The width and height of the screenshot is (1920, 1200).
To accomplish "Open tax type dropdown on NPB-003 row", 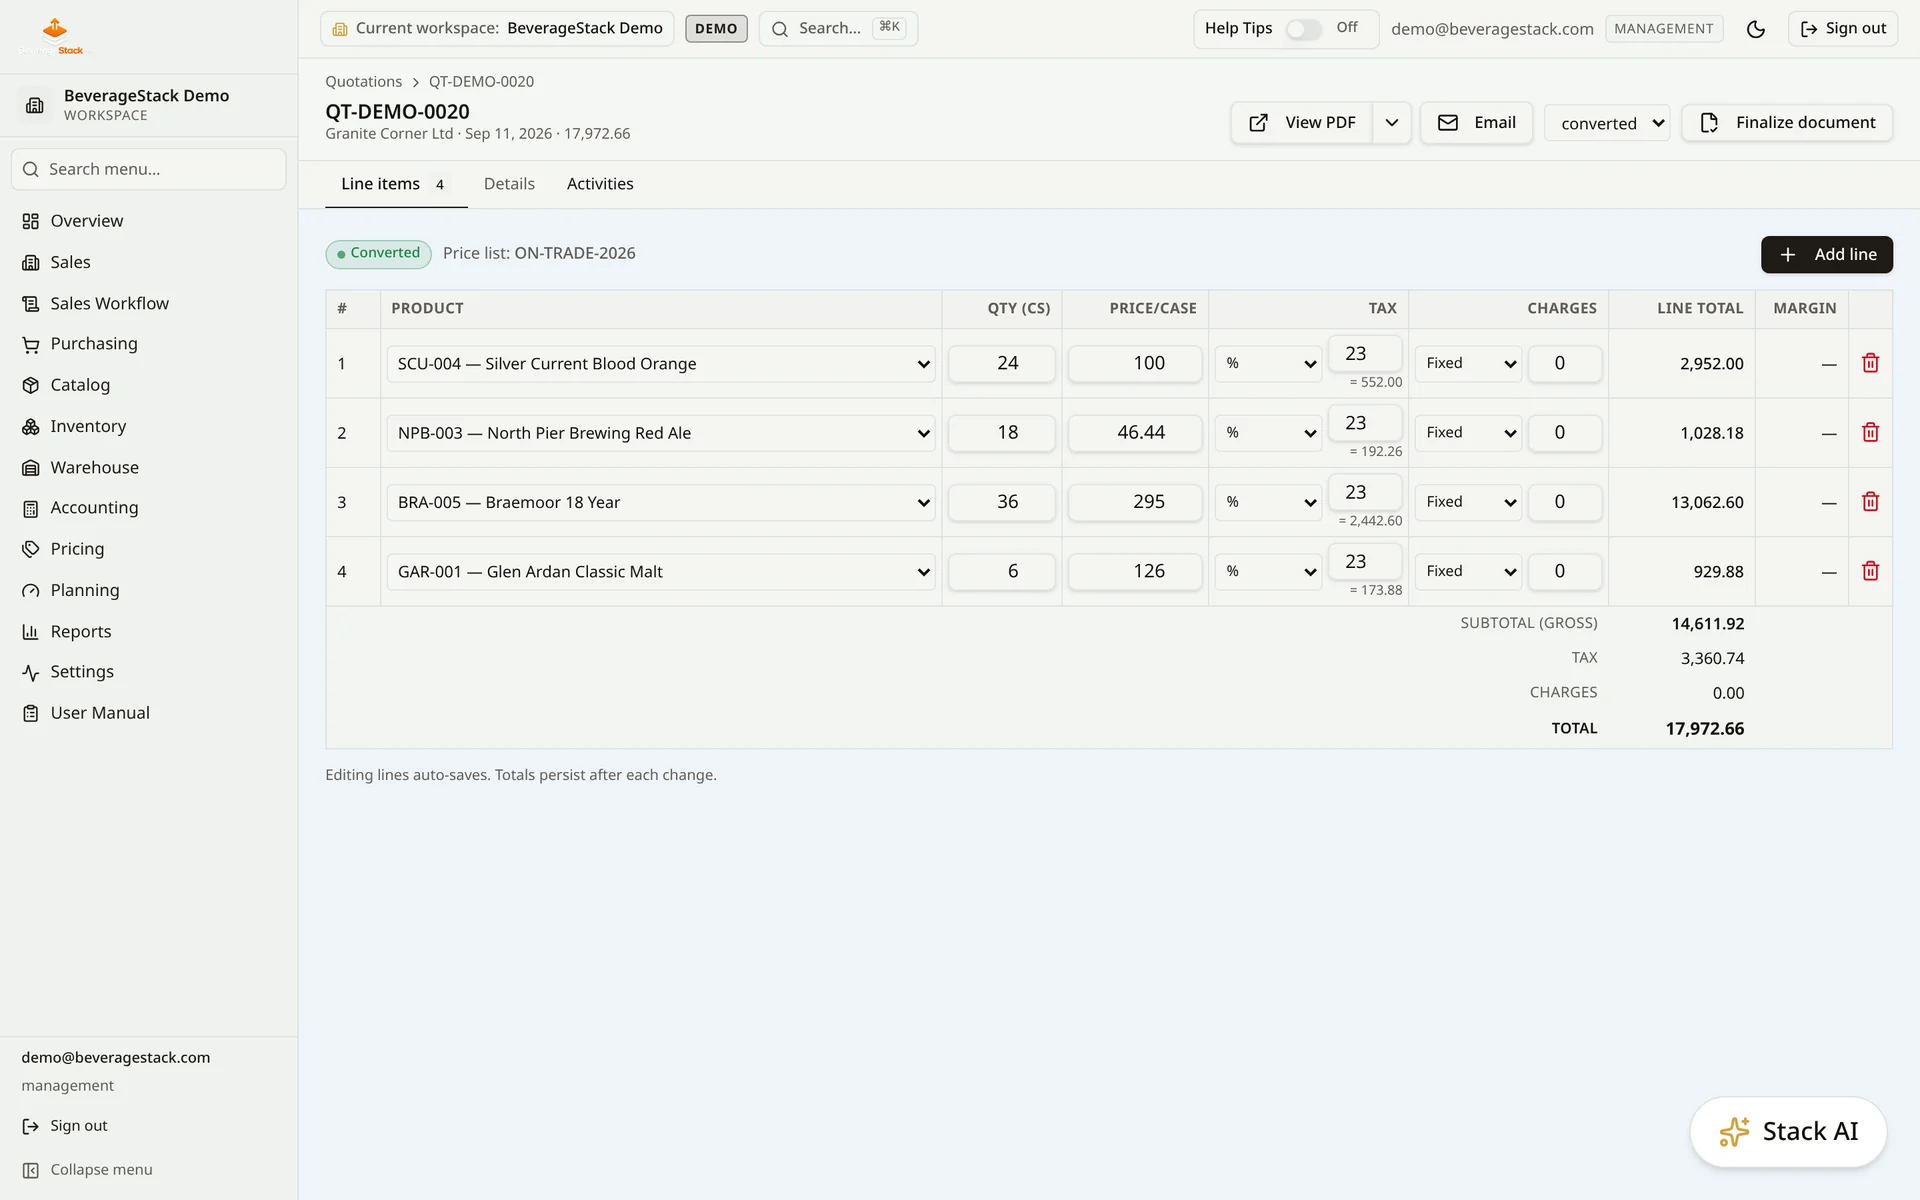I will tap(1268, 433).
